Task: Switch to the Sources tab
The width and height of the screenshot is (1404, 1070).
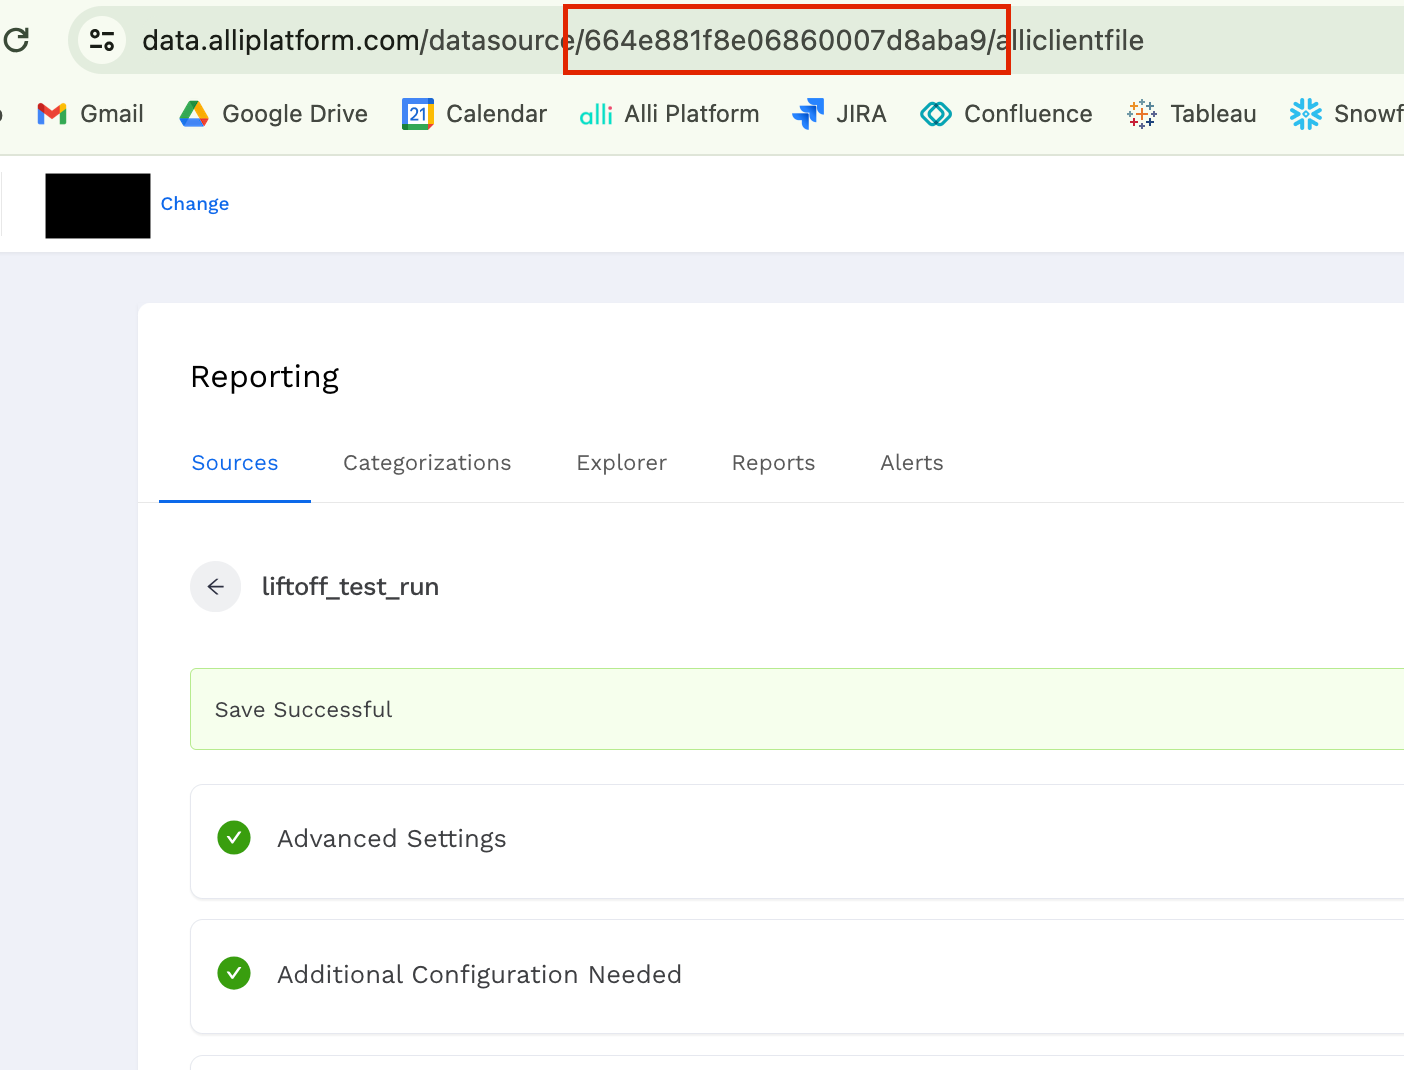Action: pos(235,463)
